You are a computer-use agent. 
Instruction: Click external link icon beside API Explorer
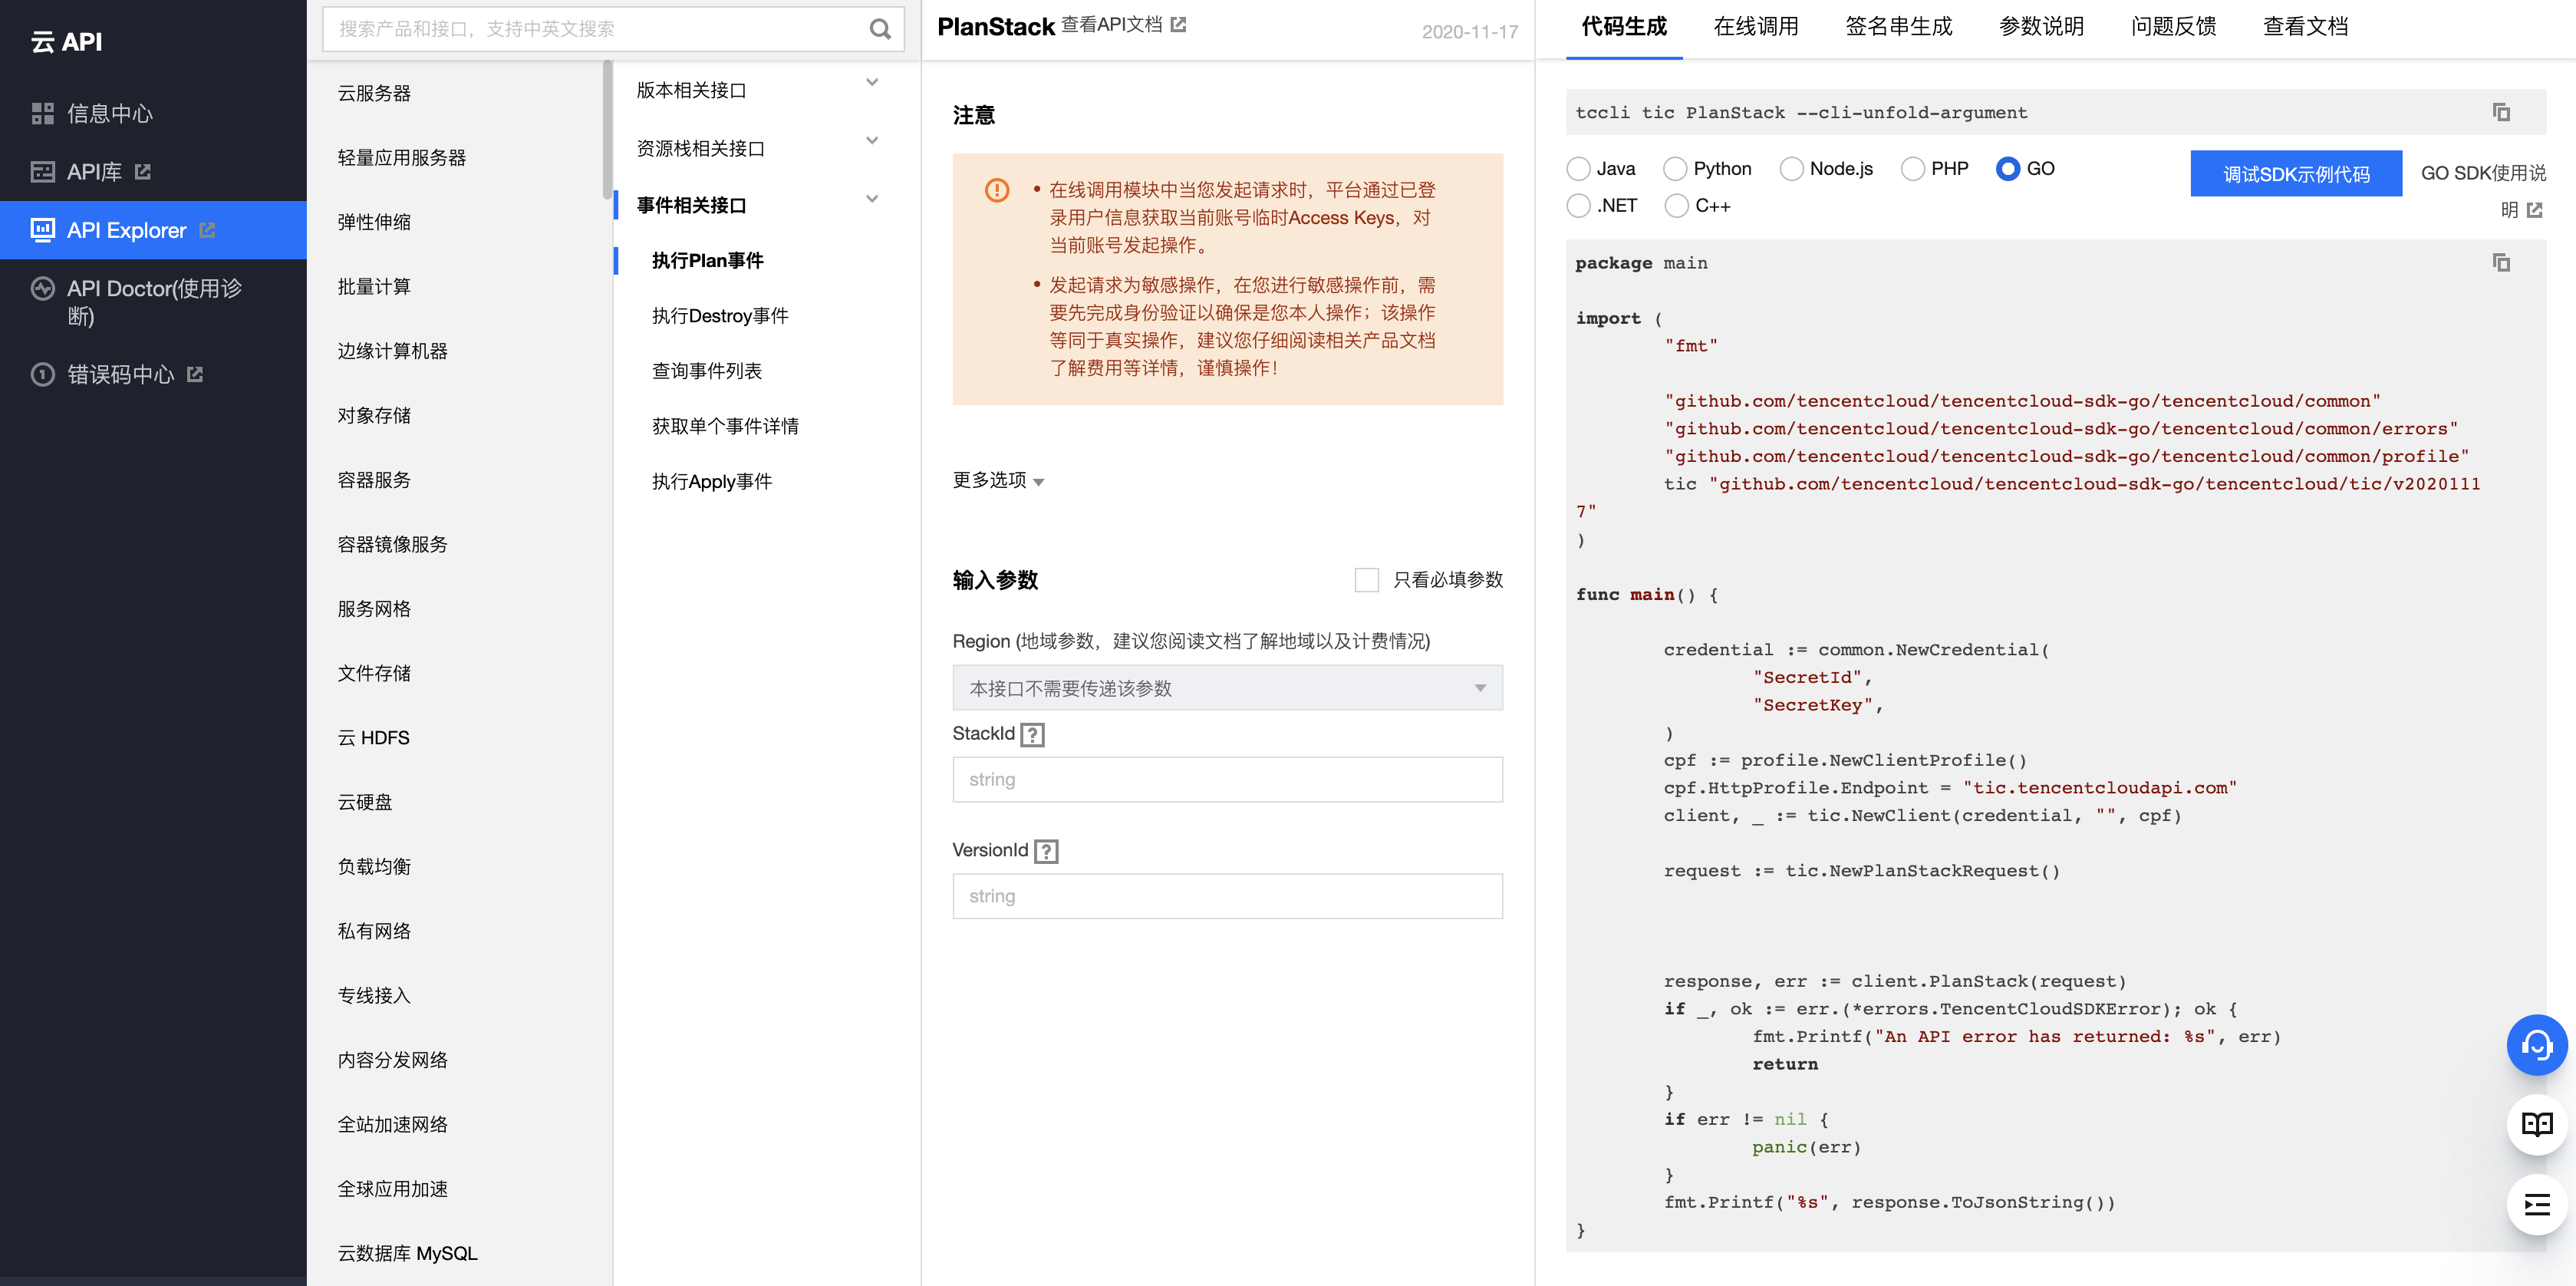[207, 230]
